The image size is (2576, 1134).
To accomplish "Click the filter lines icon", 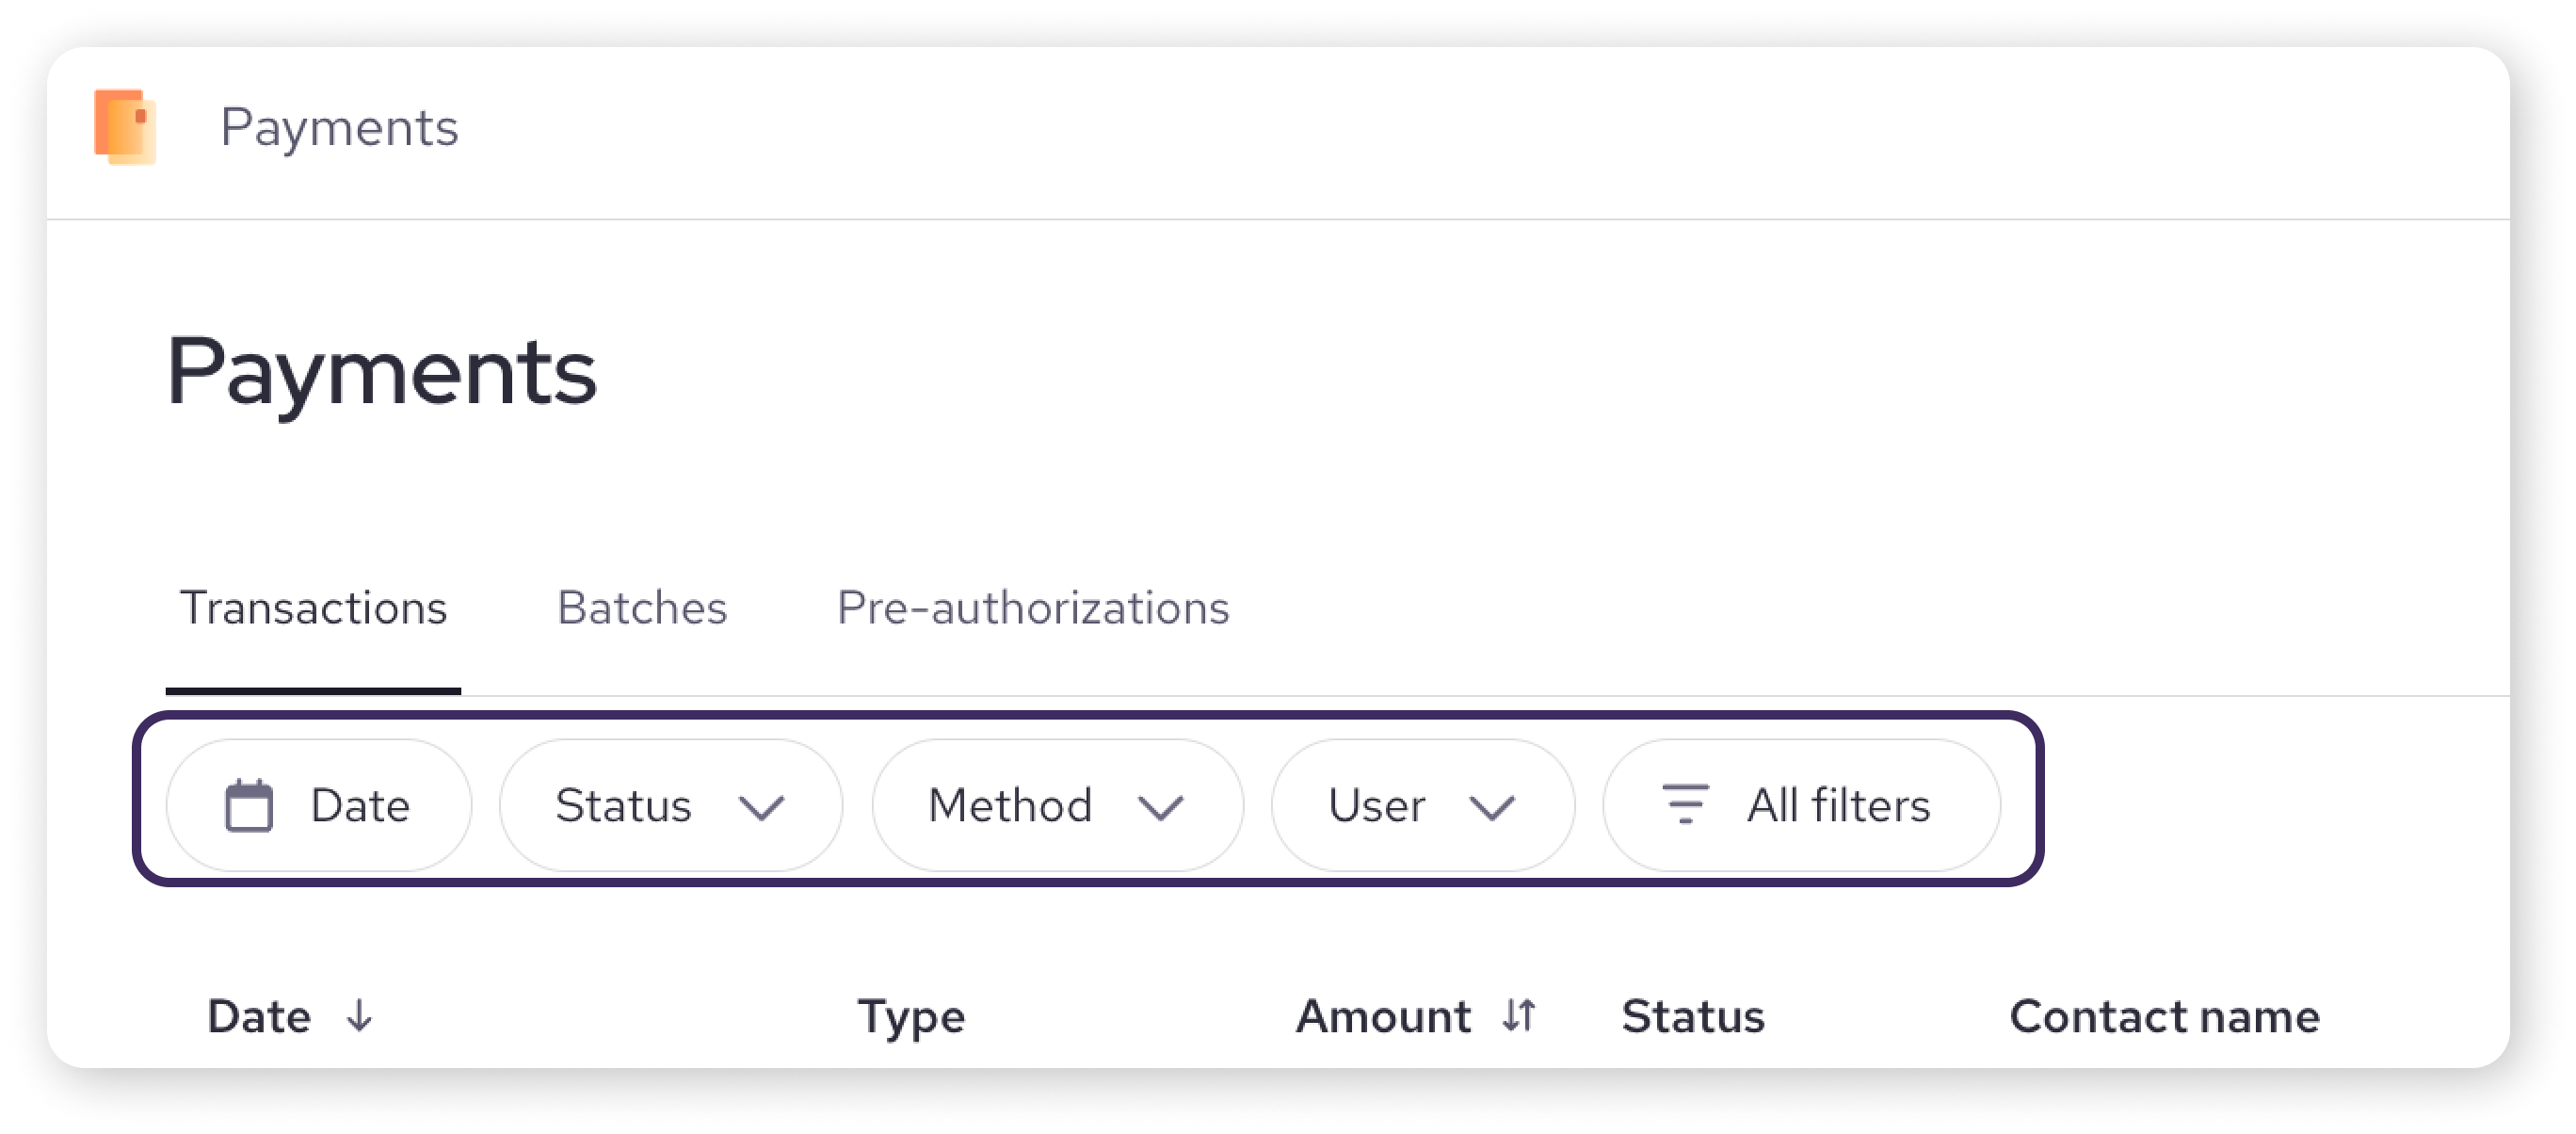I will coord(1685,804).
